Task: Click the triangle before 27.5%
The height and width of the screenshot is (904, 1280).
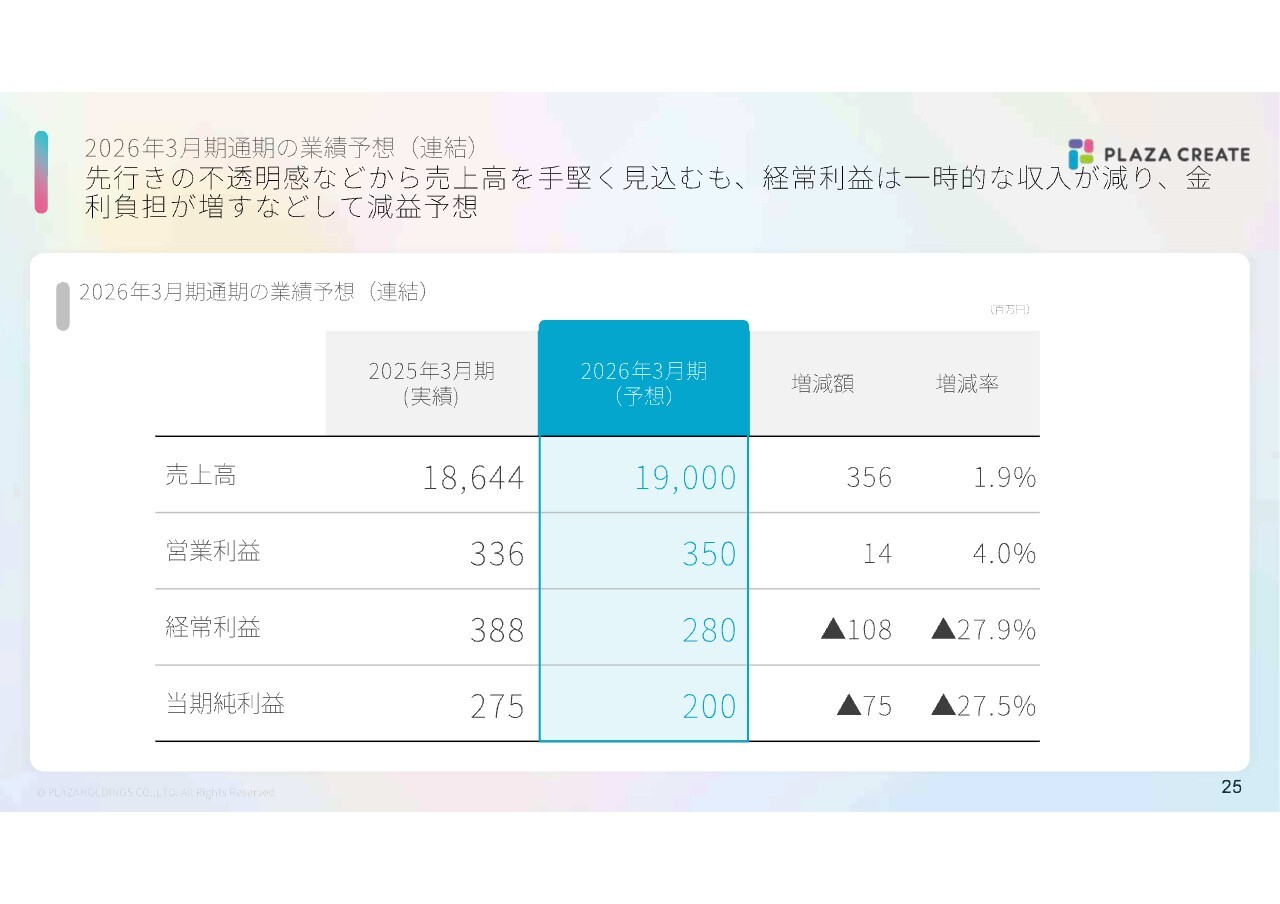Action: pyautogui.click(x=942, y=706)
